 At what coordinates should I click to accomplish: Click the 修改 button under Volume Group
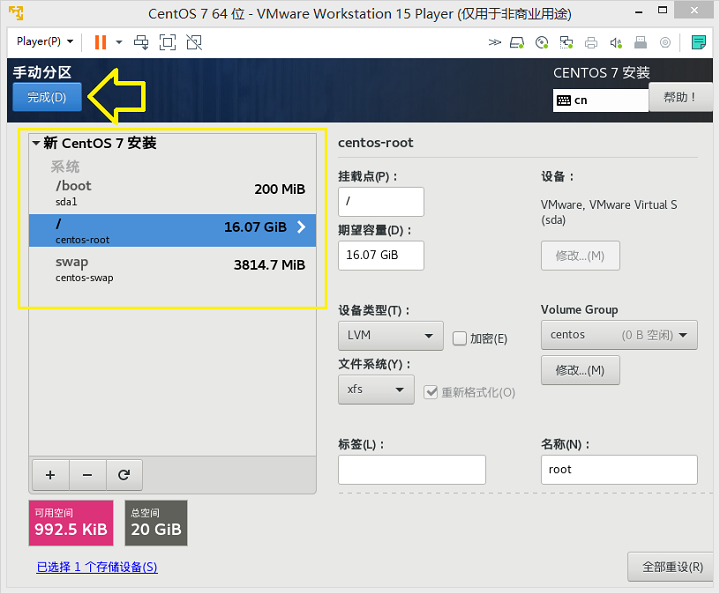(x=580, y=370)
